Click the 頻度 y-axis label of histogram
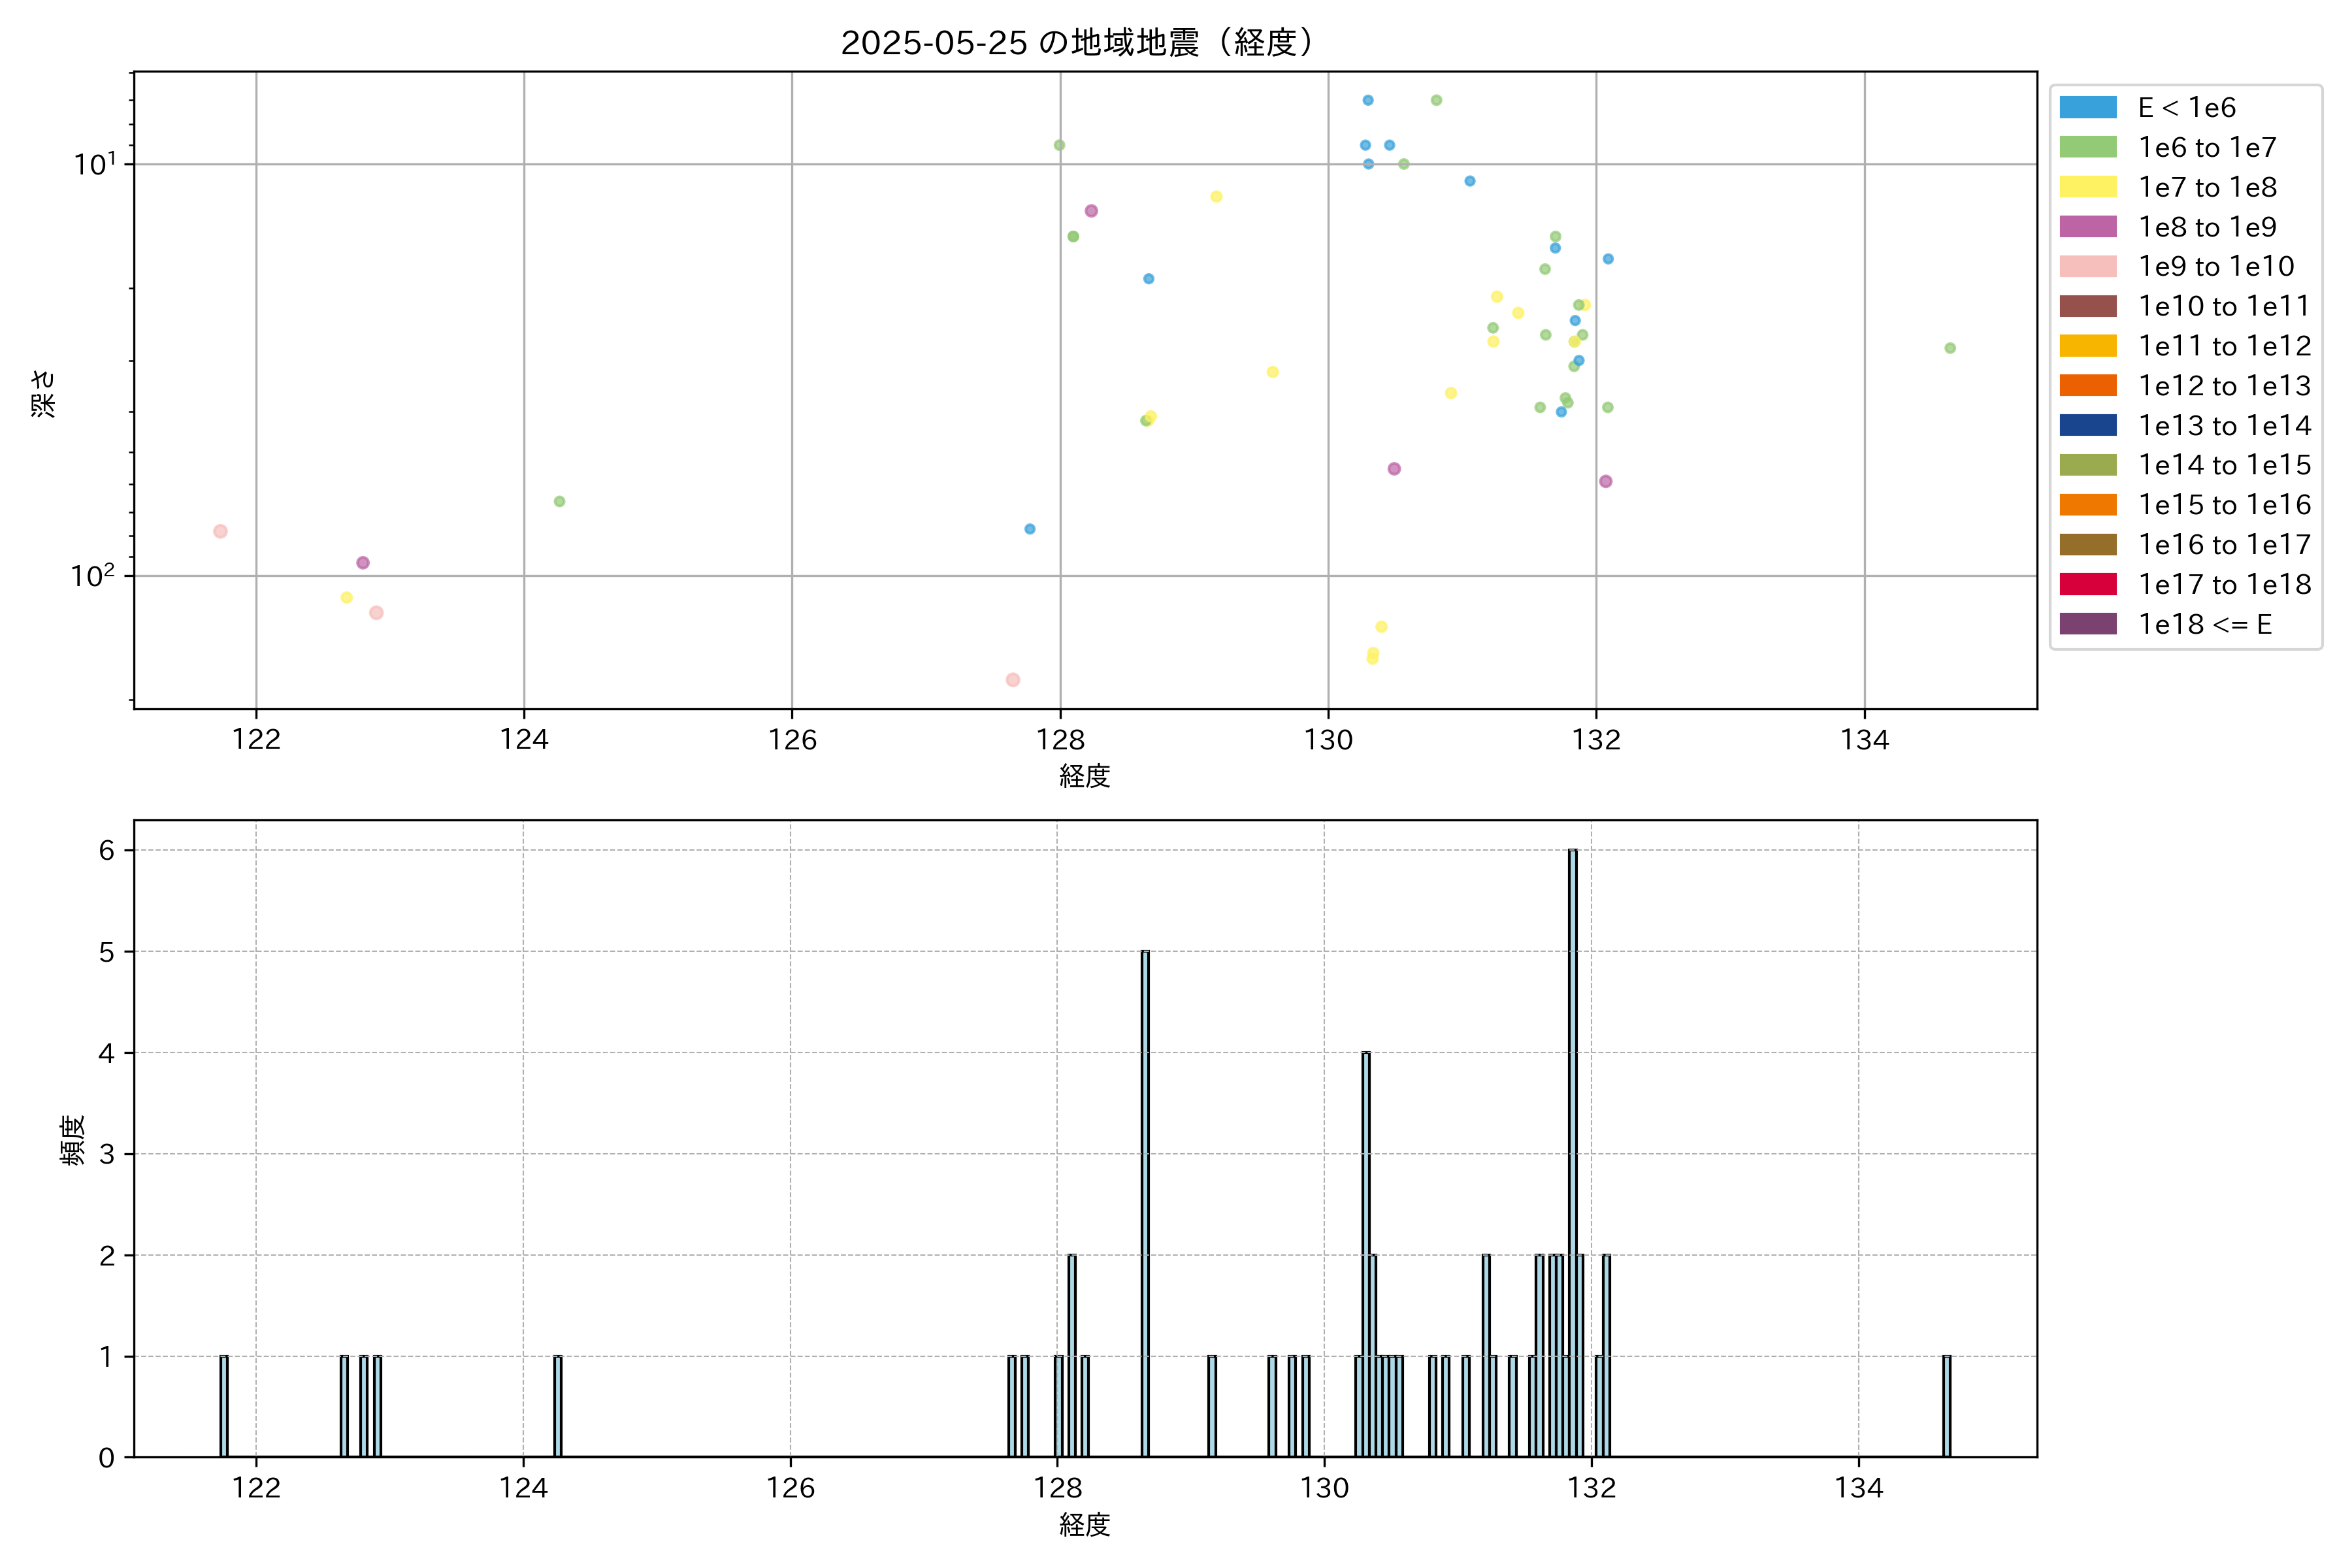2352x1568 pixels. (x=72, y=1140)
